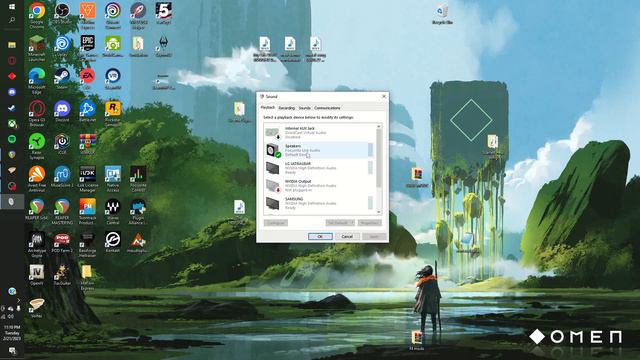Screen dimensions: 640x360
Task: Open Toontrack Product Manager desktop icon
Action: [87, 211]
